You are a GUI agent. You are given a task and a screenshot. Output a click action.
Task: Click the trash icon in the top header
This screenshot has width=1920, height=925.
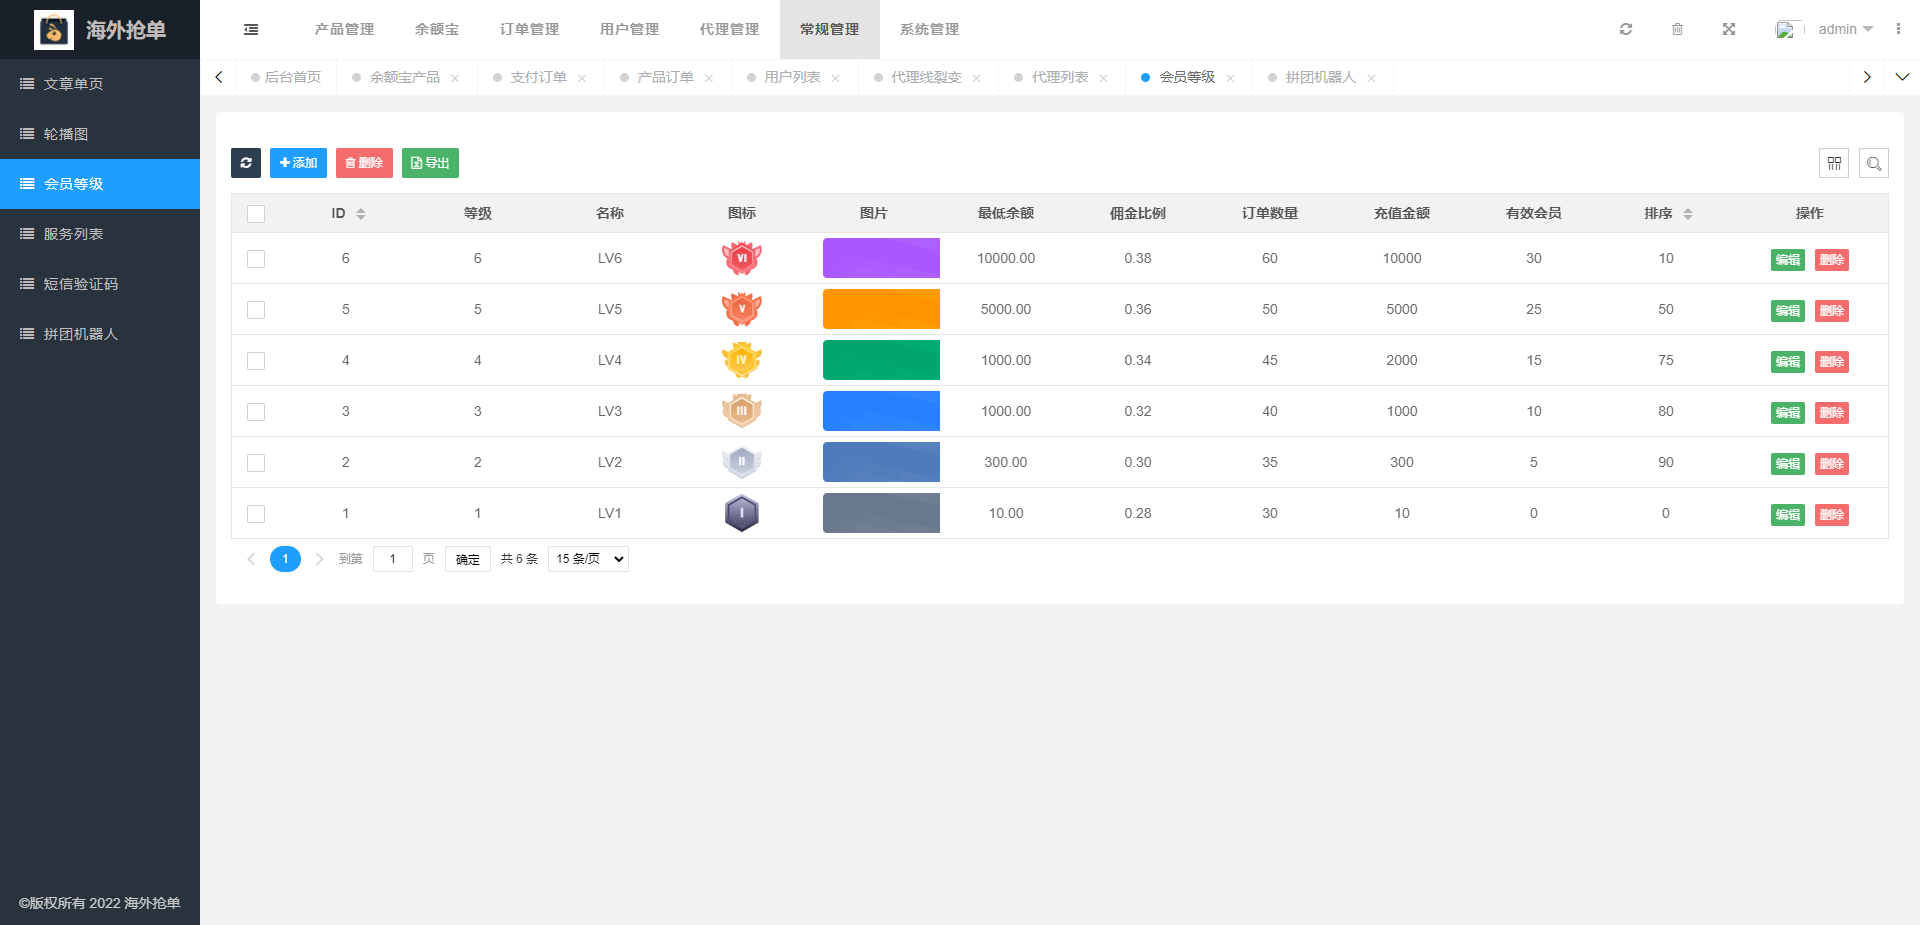pos(1677,30)
